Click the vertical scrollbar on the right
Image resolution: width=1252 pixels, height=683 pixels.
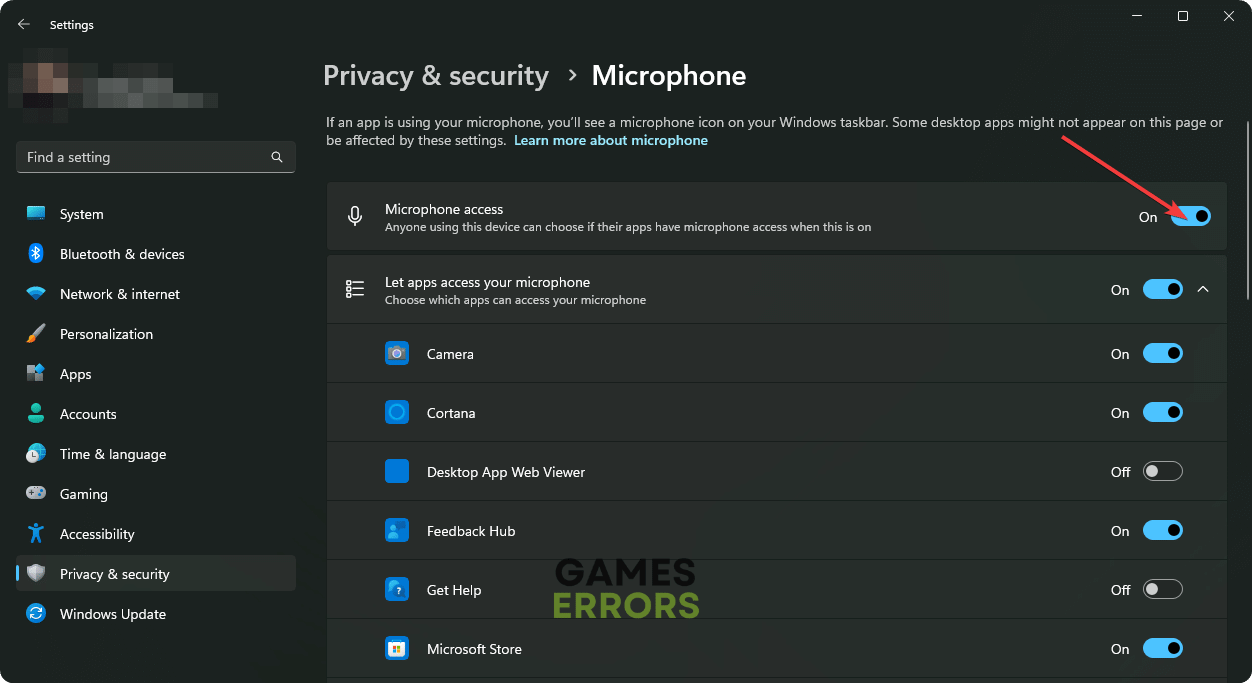tap(1247, 210)
